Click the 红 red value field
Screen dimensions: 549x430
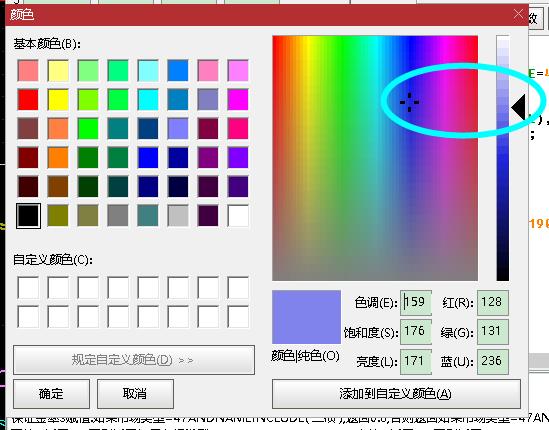493,302
